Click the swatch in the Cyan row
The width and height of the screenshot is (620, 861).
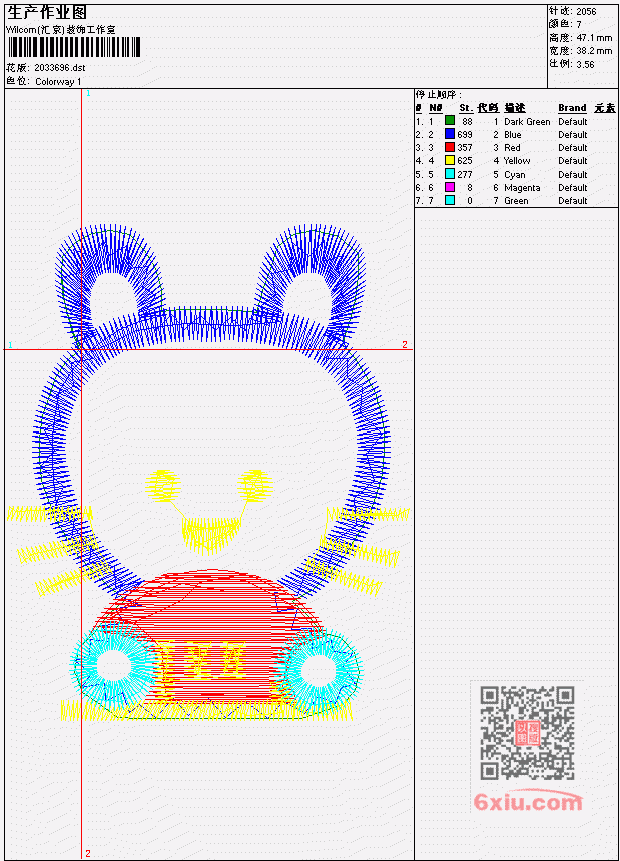(x=450, y=174)
